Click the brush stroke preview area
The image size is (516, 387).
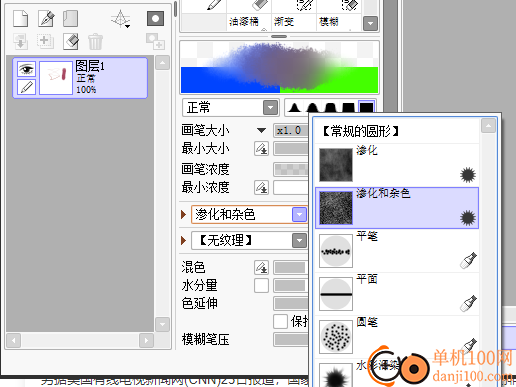279,67
